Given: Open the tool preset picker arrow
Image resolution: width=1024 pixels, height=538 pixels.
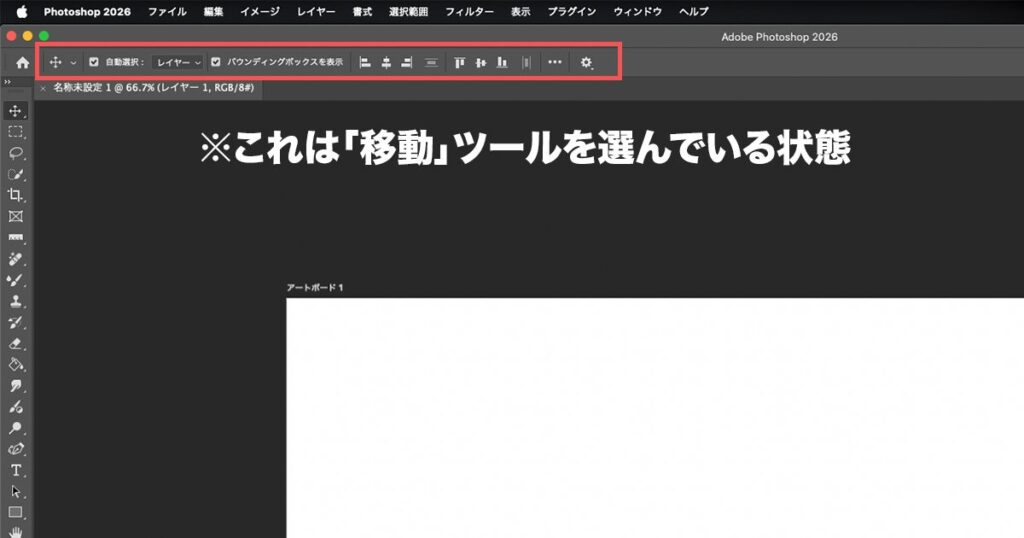Looking at the screenshot, I should click(x=73, y=63).
